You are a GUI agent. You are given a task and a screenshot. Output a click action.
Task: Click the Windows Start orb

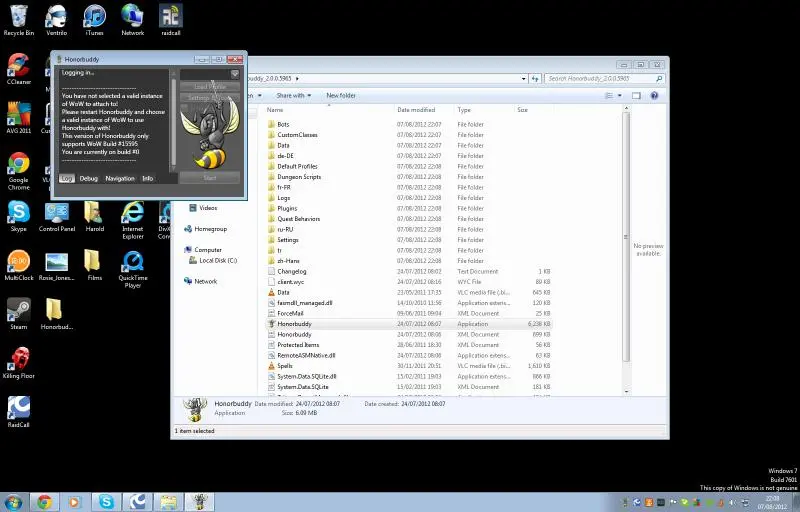pyautogui.click(x=14, y=502)
